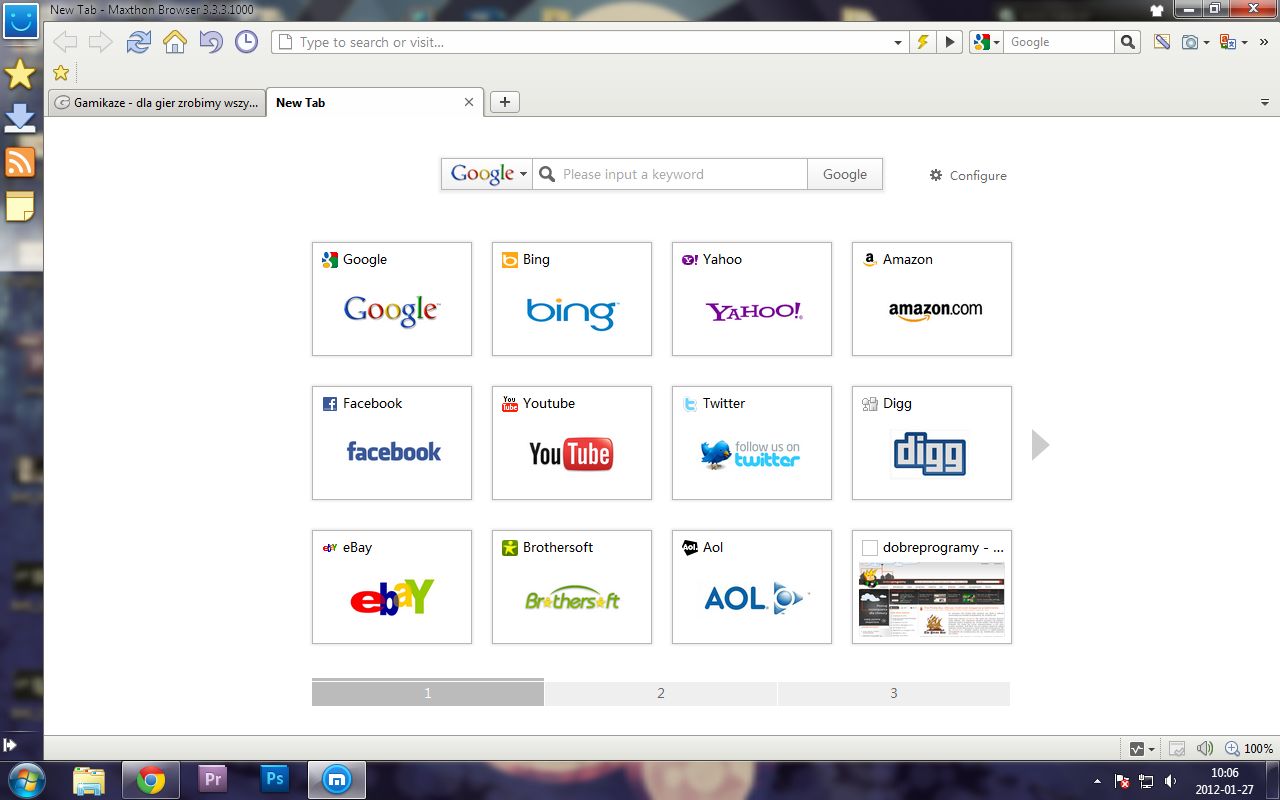Go to quick access page 3
Viewport: 1280px width, 800px height.
pyautogui.click(x=894, y=693)
